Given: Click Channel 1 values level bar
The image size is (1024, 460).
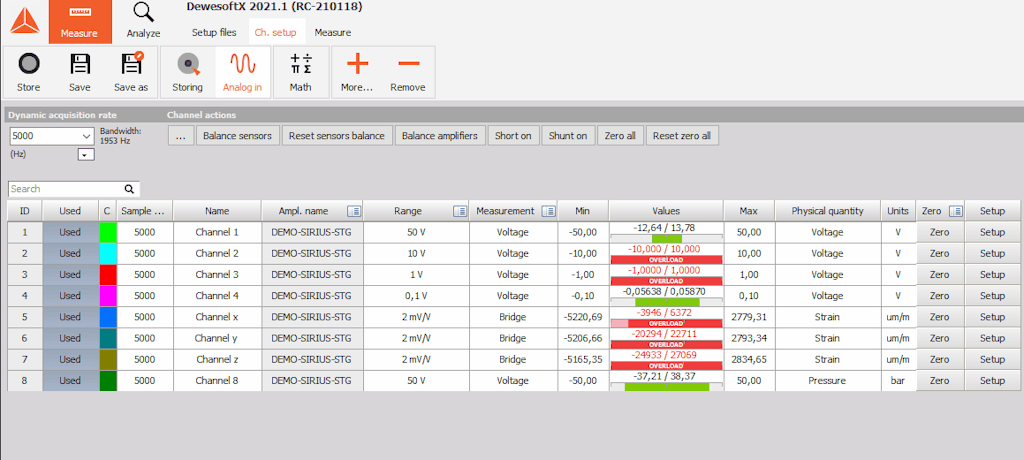Looking at the screenshot, I should [666, 238].
